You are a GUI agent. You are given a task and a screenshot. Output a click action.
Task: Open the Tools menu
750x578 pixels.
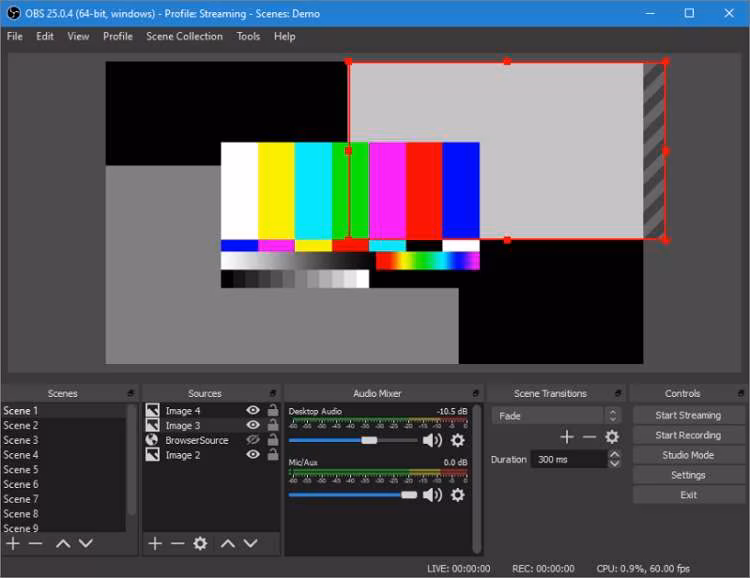coord(248,36)
